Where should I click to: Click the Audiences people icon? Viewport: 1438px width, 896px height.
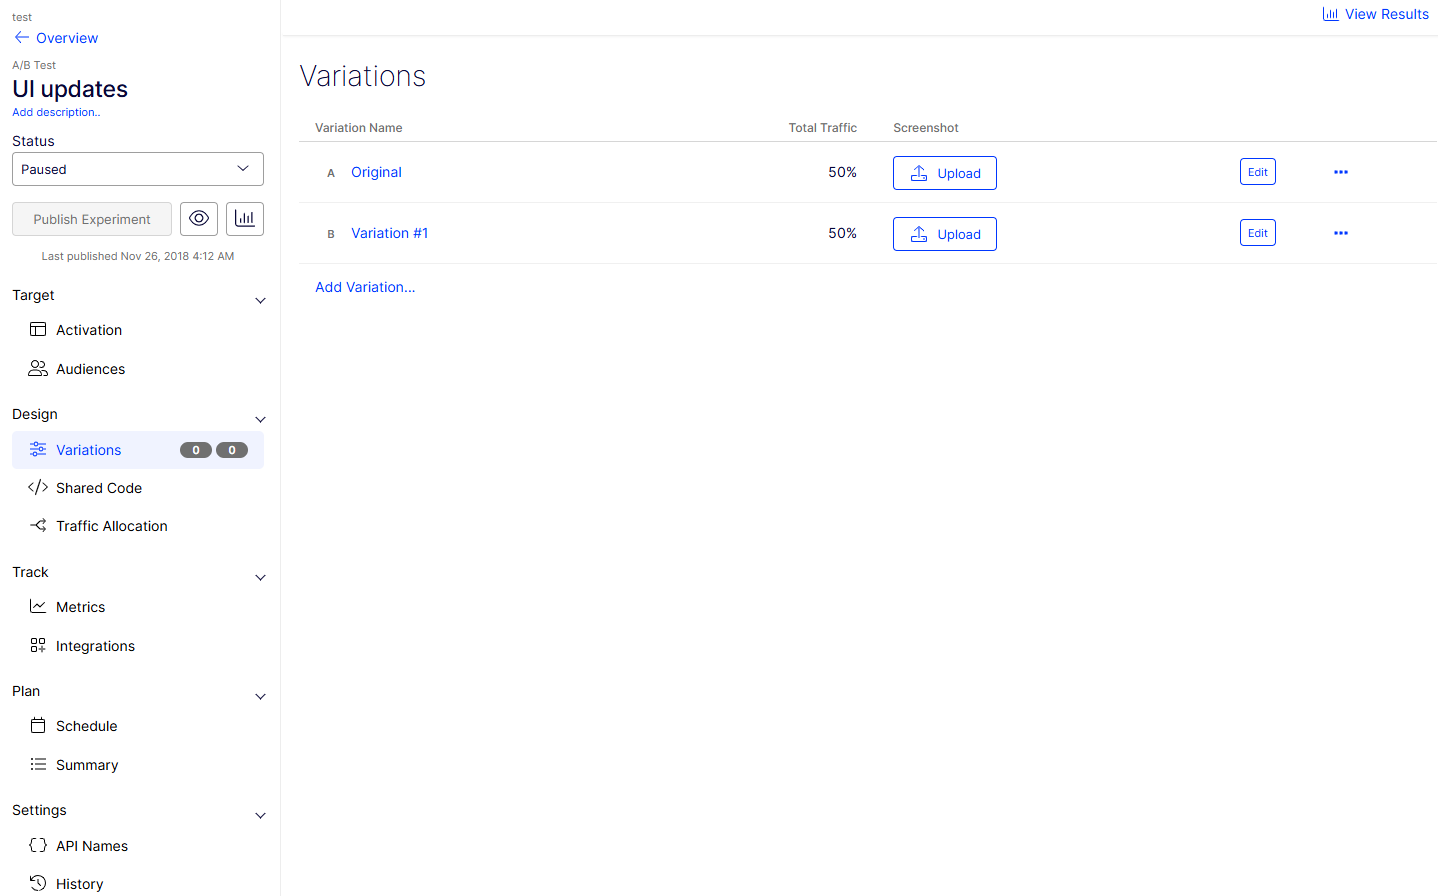38,369
